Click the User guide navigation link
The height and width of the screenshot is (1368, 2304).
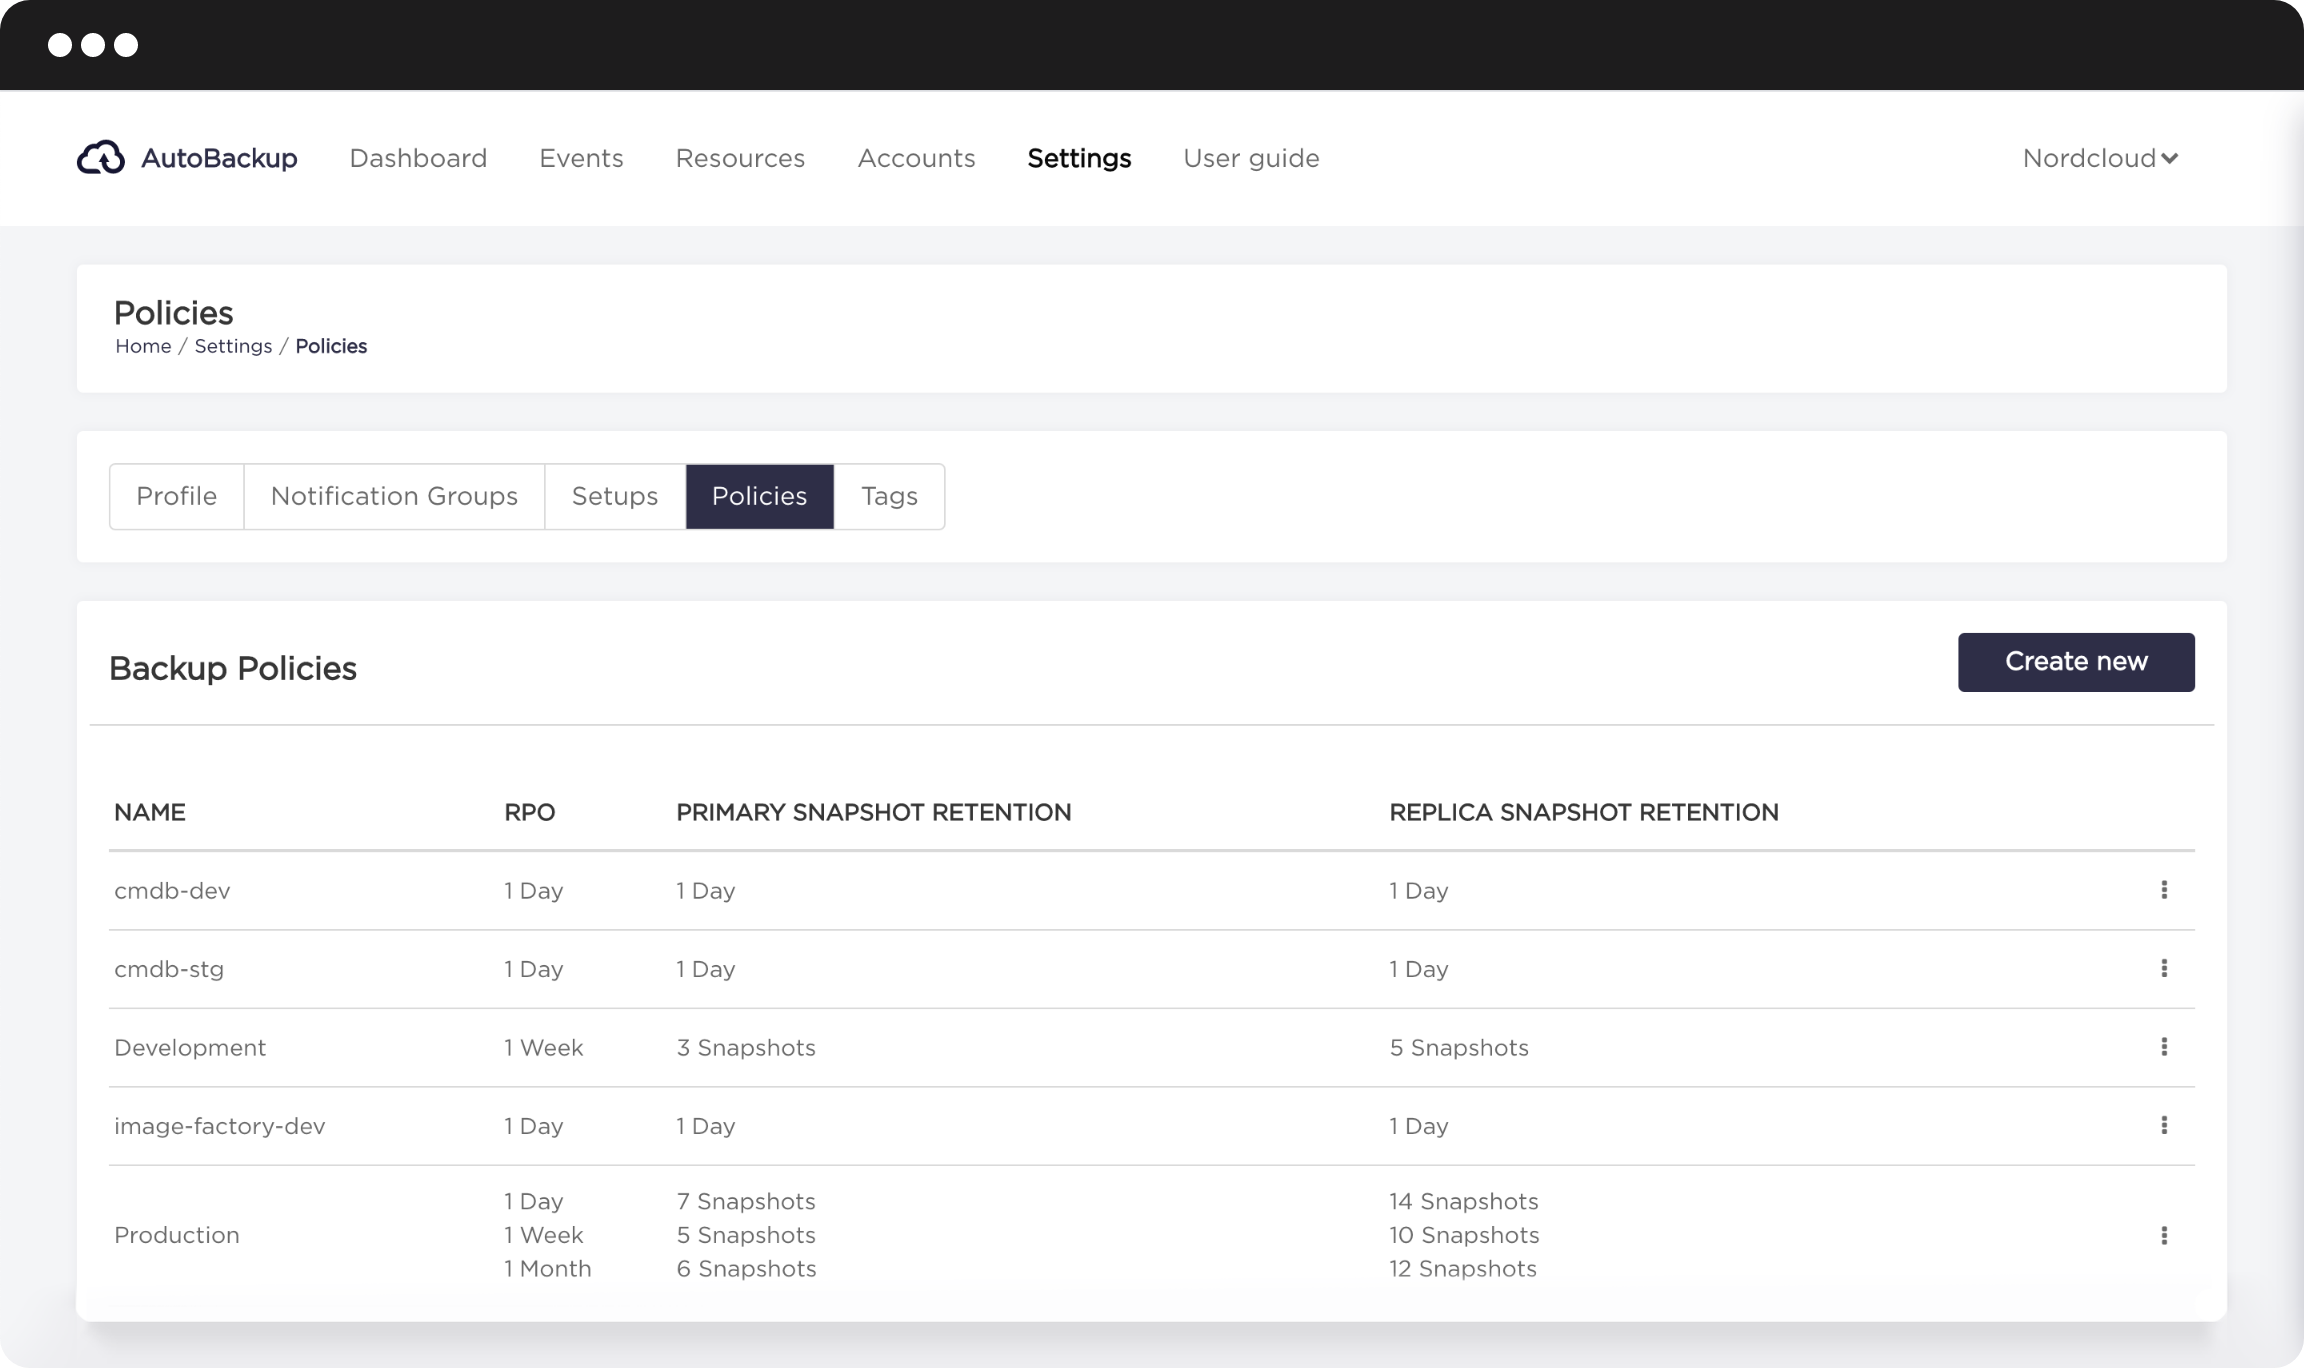pyautogui.click(x=1251, y=158)
